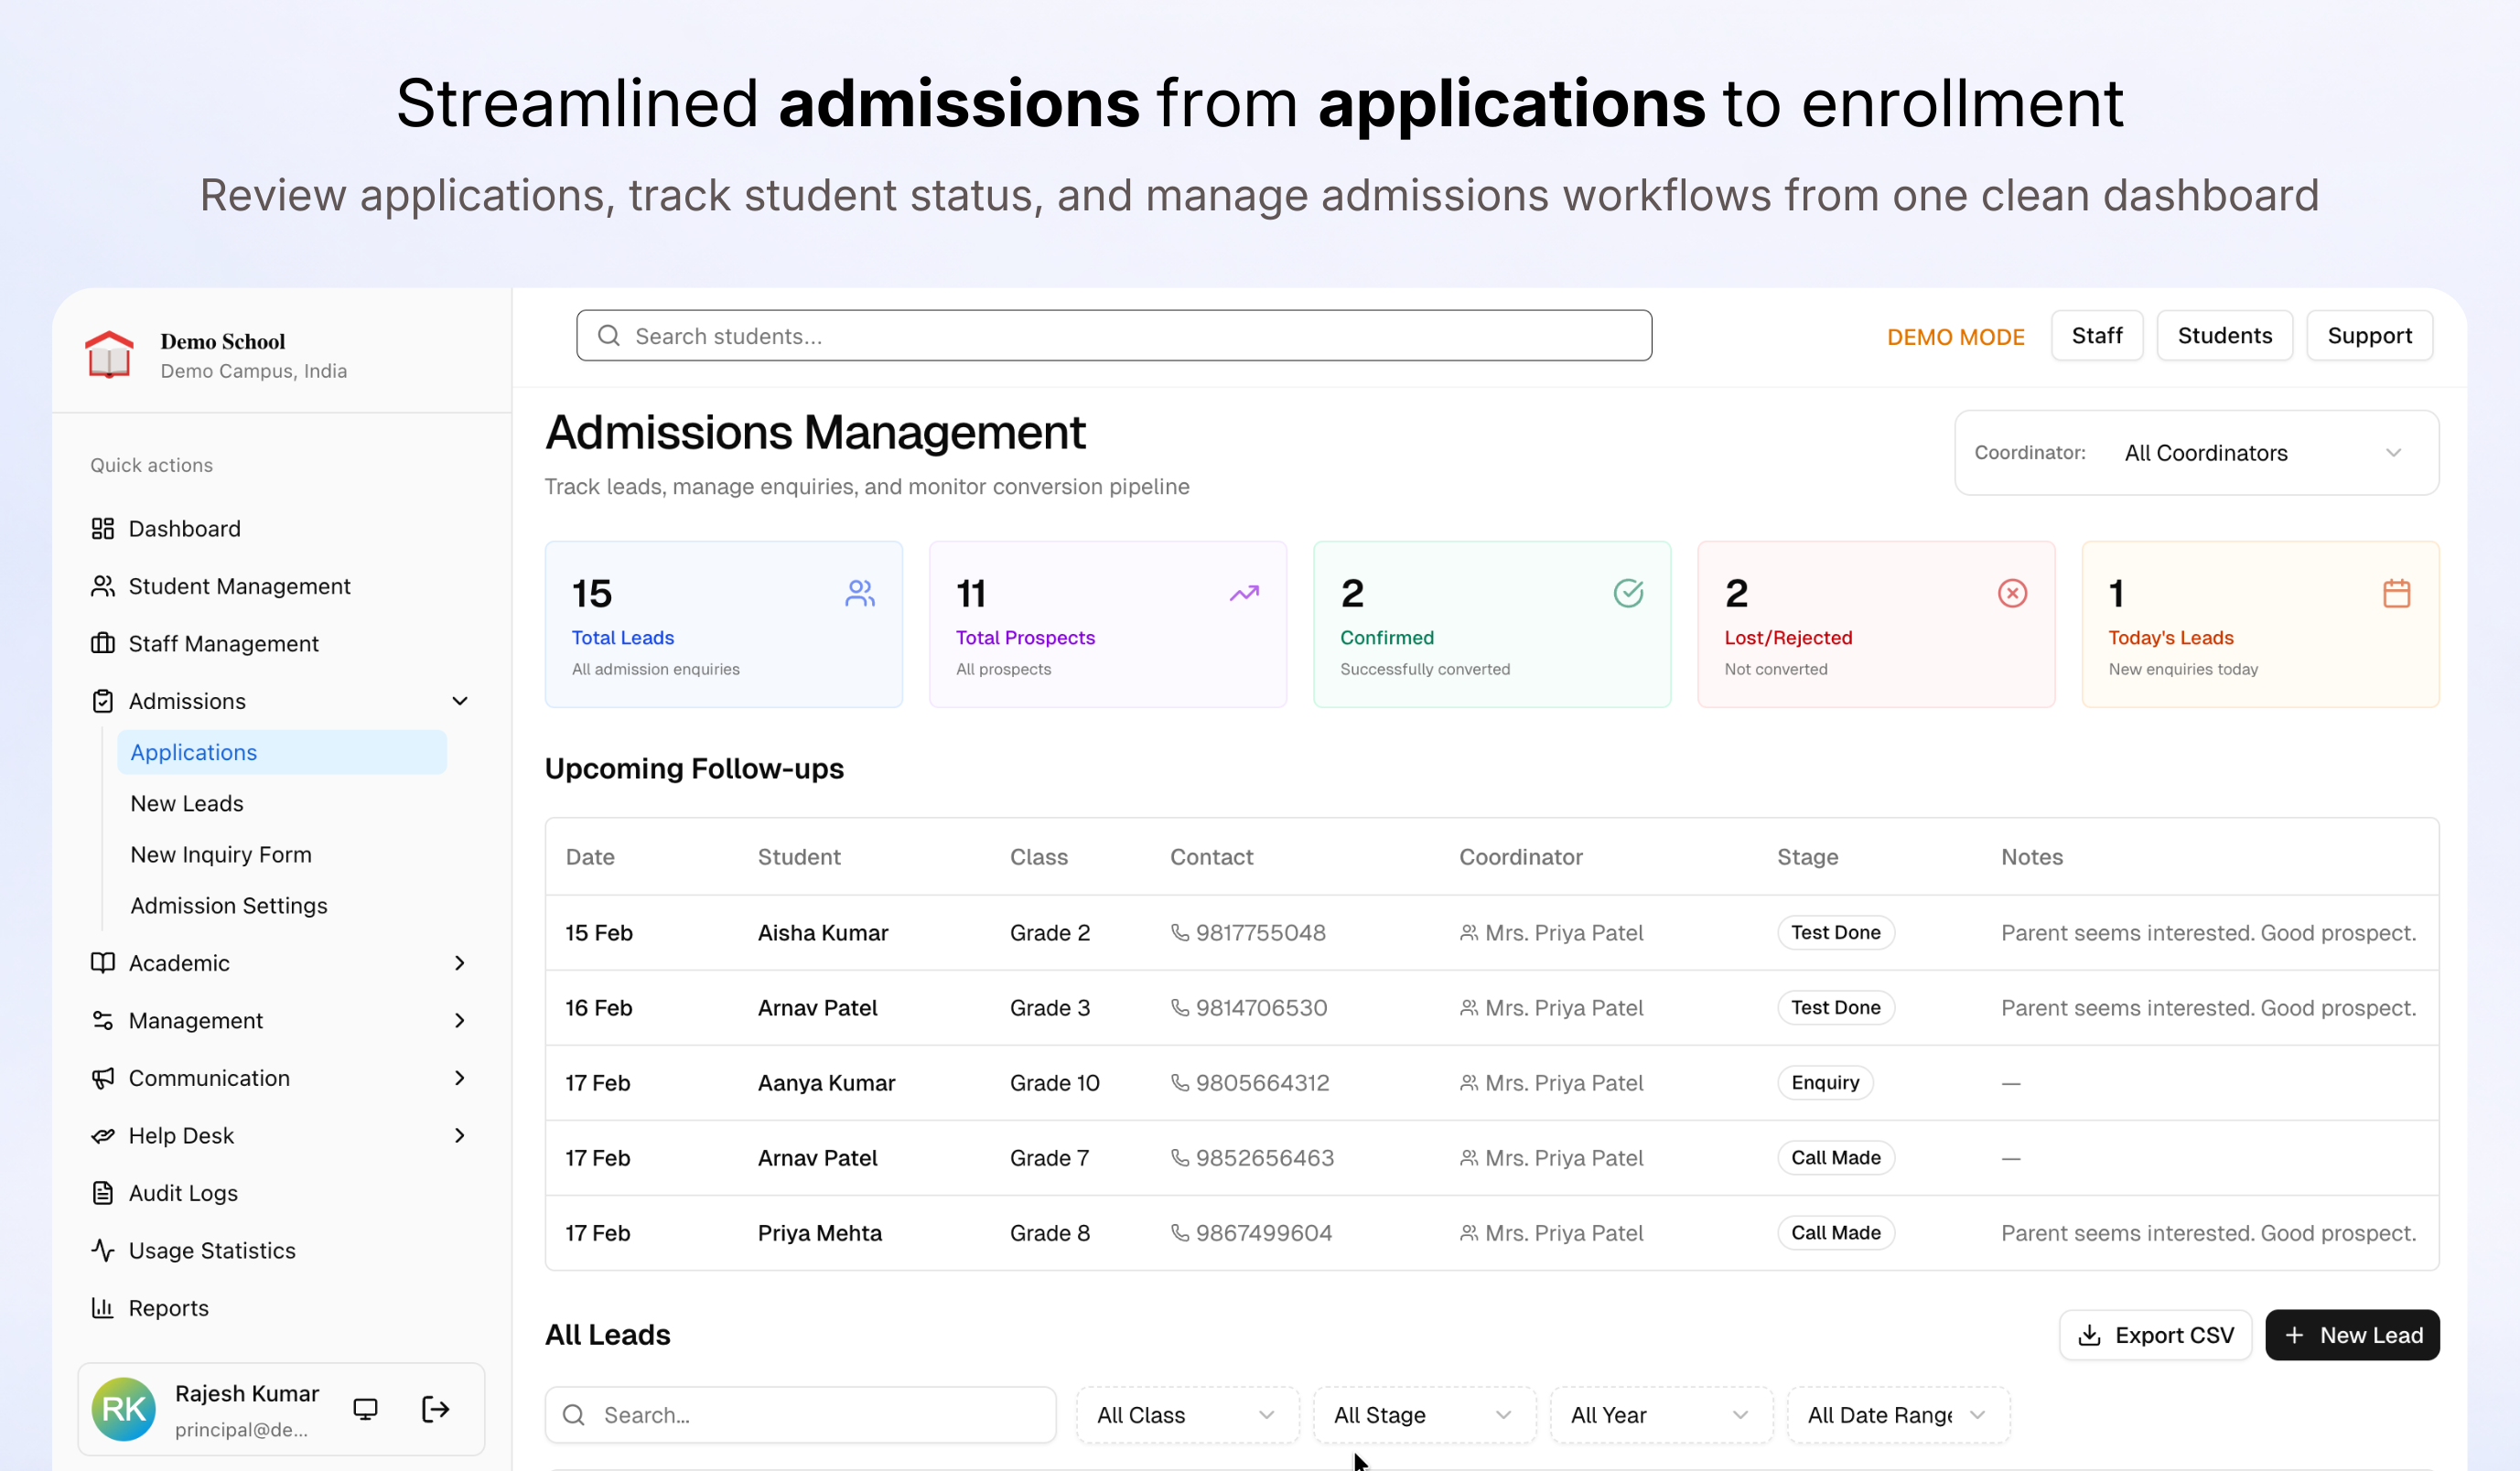This screenshot has height=1471, width=2520.
Task: Expand the All Date Range filter
Action: pyautogui.click(x=1896, y=1414)
